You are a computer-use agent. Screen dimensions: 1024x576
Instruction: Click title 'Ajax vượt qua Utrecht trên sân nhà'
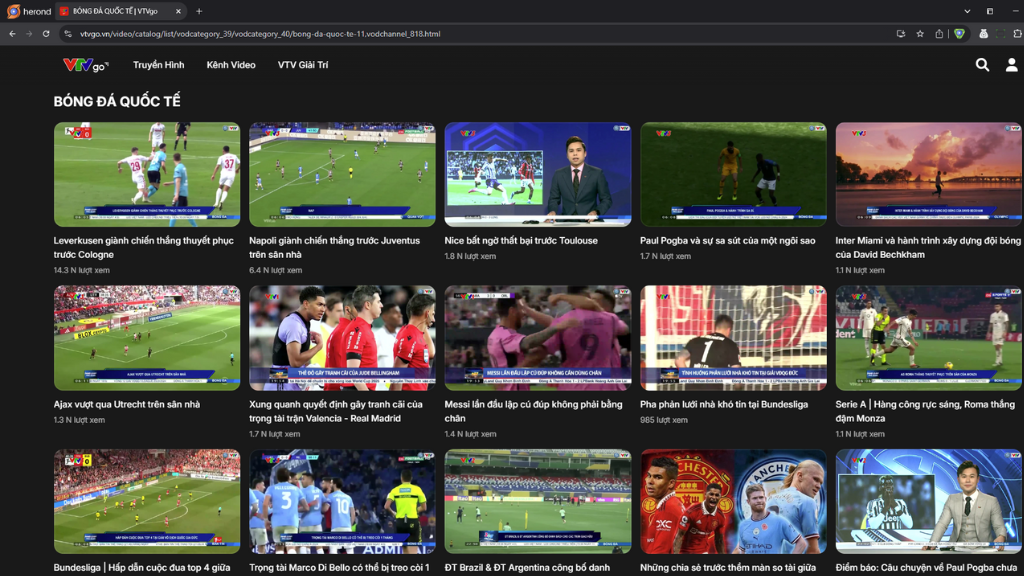(127, 404)
